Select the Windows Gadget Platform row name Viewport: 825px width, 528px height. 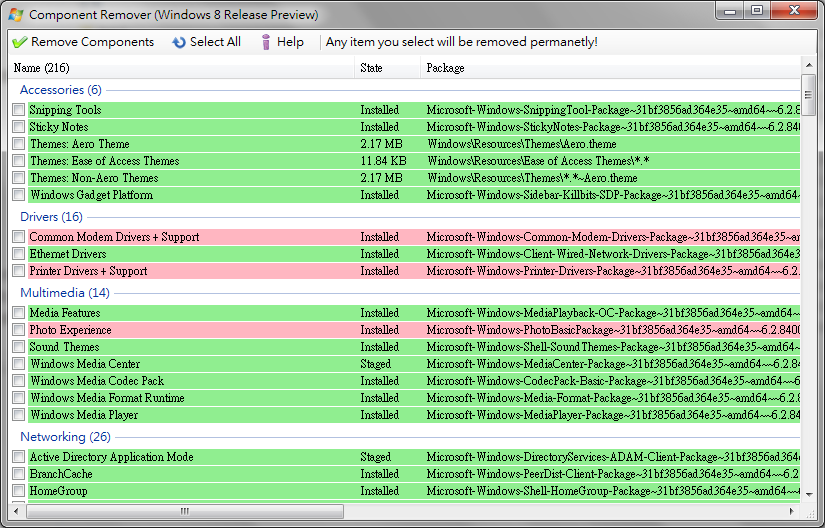[92, 195]
